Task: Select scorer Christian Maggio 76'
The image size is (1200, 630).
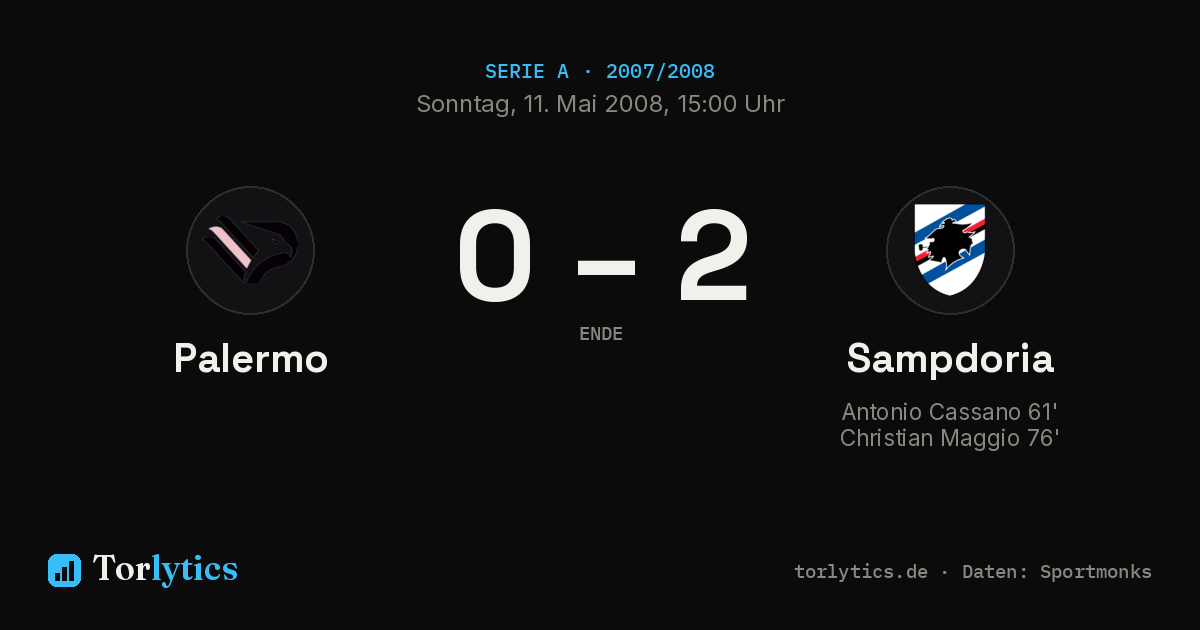Action: (x=950, y=438)
